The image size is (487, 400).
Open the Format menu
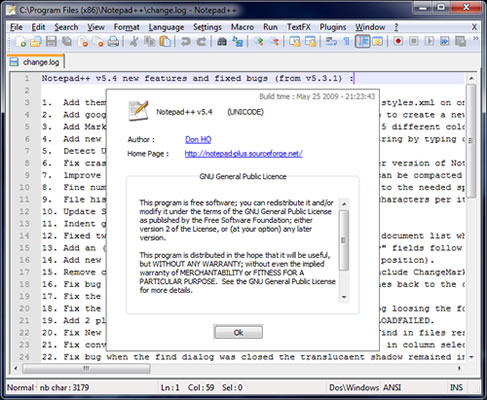[x=127, y=27]
